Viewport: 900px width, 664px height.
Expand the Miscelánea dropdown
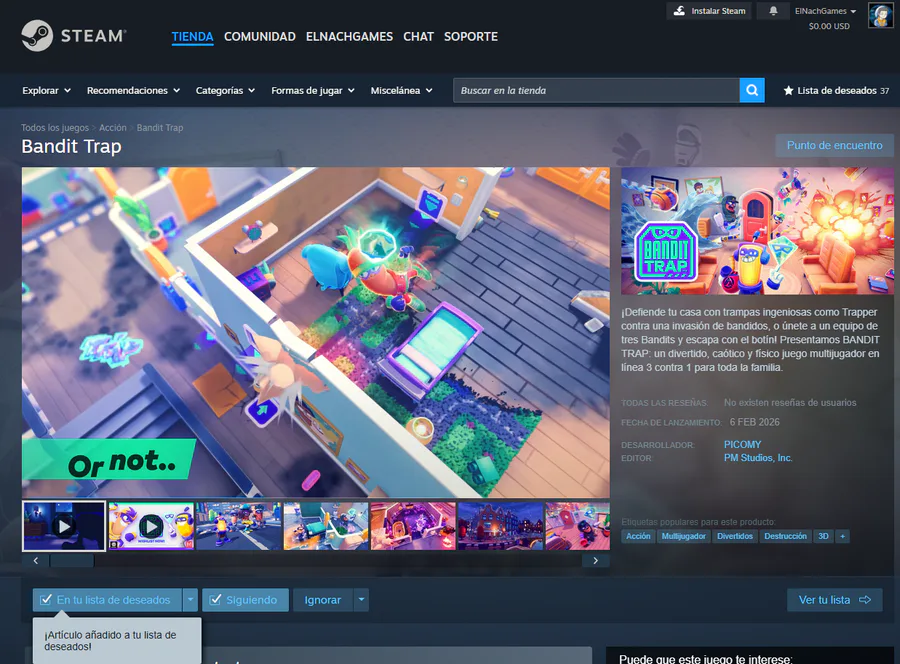[401, 91]
